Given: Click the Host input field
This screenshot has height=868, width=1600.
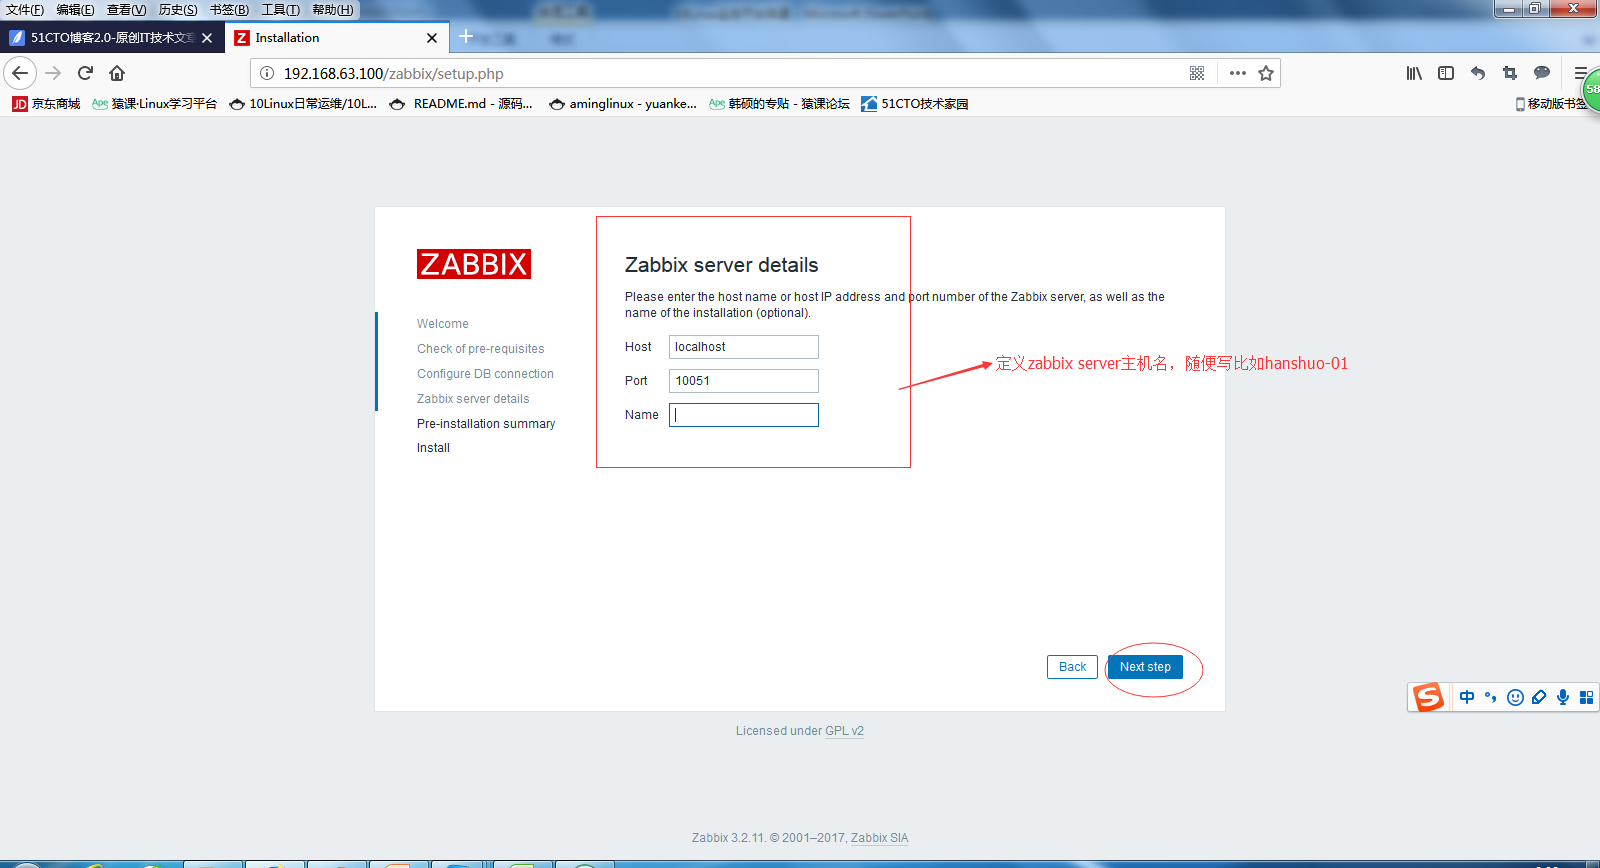Looking at the screenshot, I should (x=743, y=347).
